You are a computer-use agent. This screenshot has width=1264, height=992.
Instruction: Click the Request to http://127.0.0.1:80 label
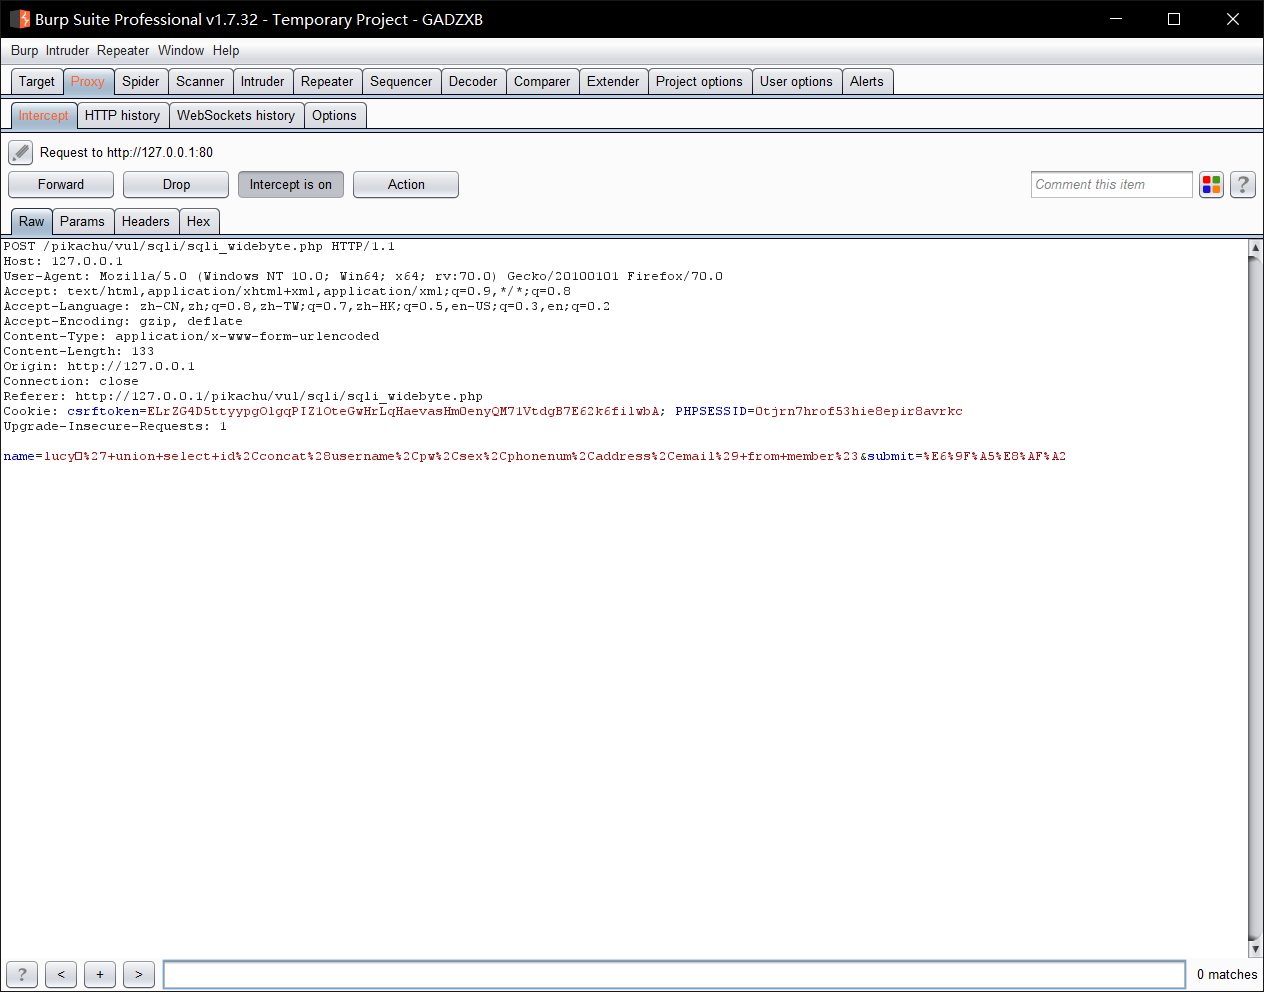(126, 152)
